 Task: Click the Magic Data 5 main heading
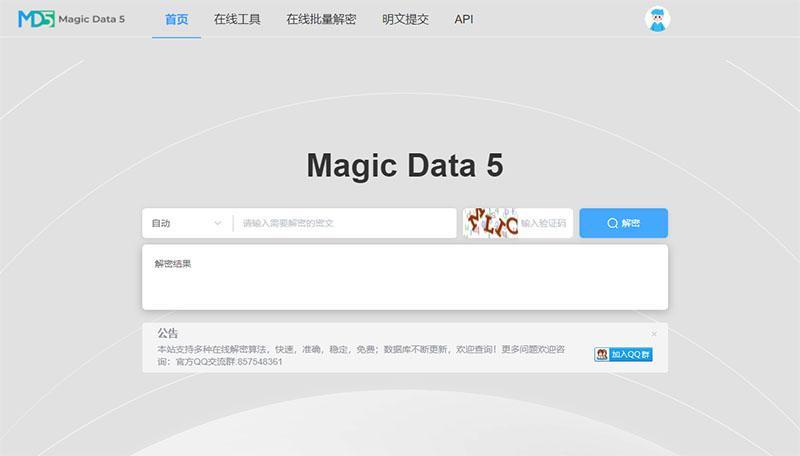click(405, 165)
